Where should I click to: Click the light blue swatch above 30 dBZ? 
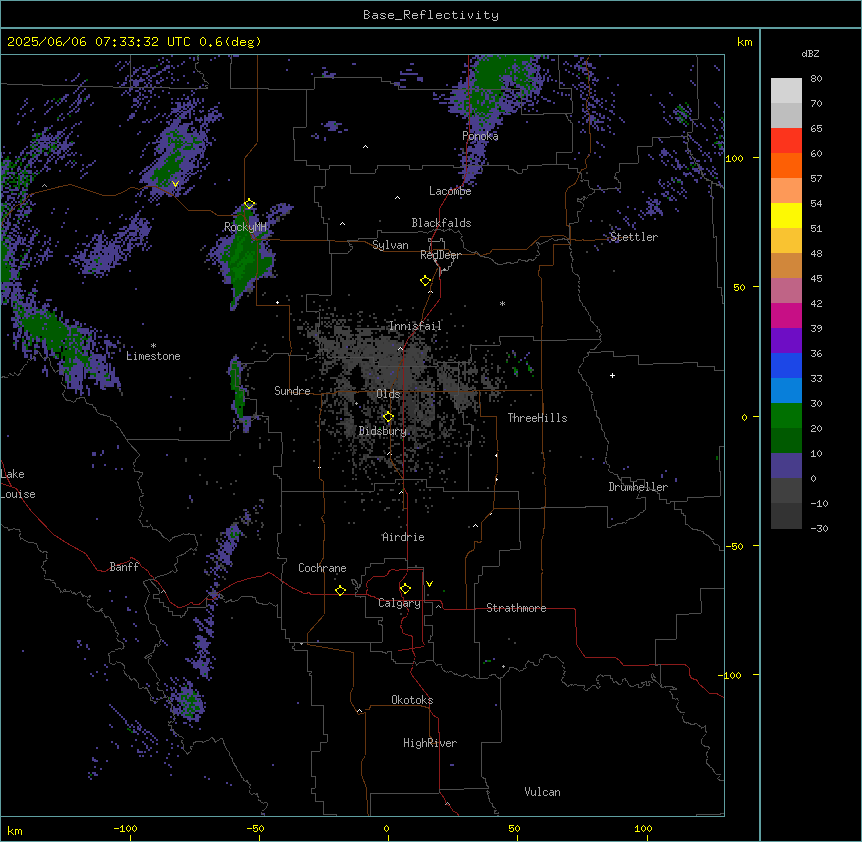point(786,391)
